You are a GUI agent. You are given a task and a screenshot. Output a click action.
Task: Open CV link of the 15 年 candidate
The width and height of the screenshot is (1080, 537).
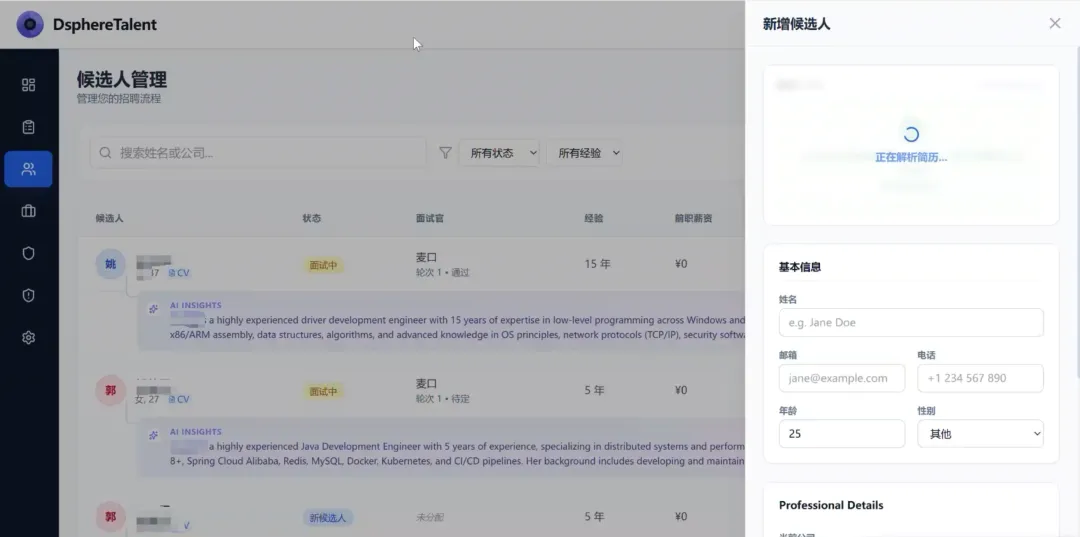pos(179,273)
